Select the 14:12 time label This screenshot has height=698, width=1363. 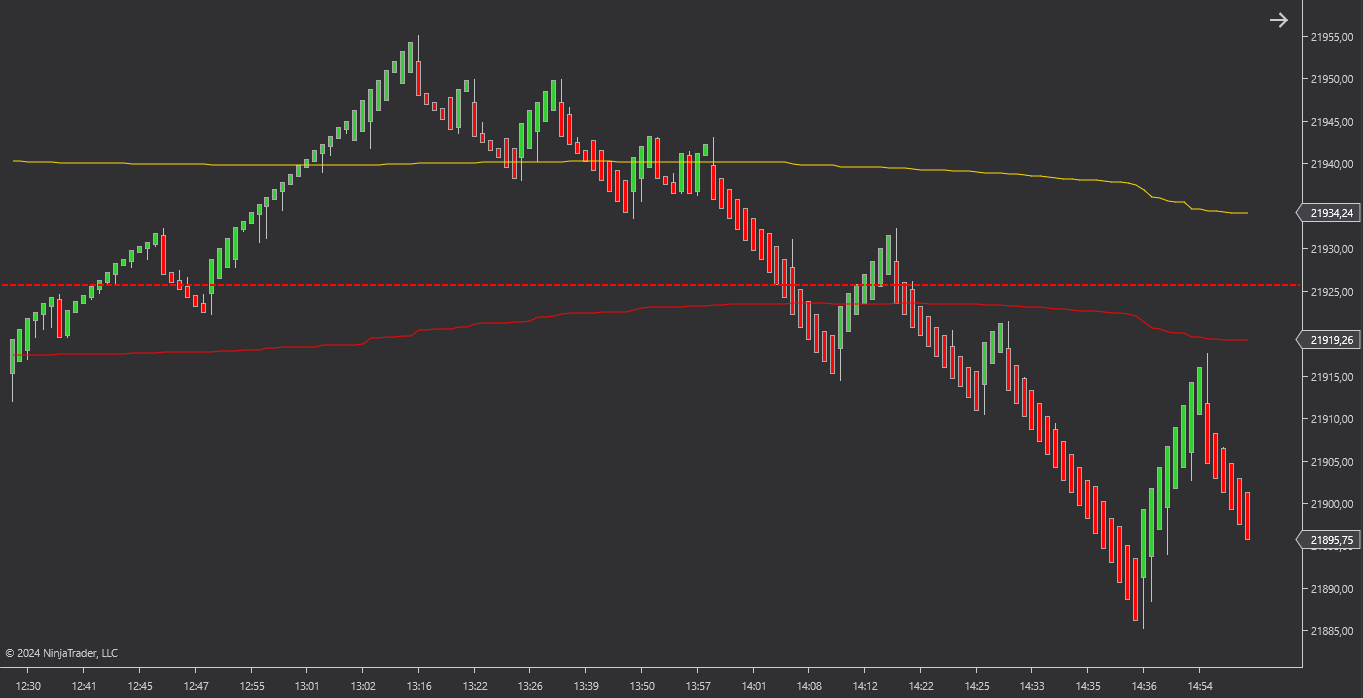[x=864, y=687]
